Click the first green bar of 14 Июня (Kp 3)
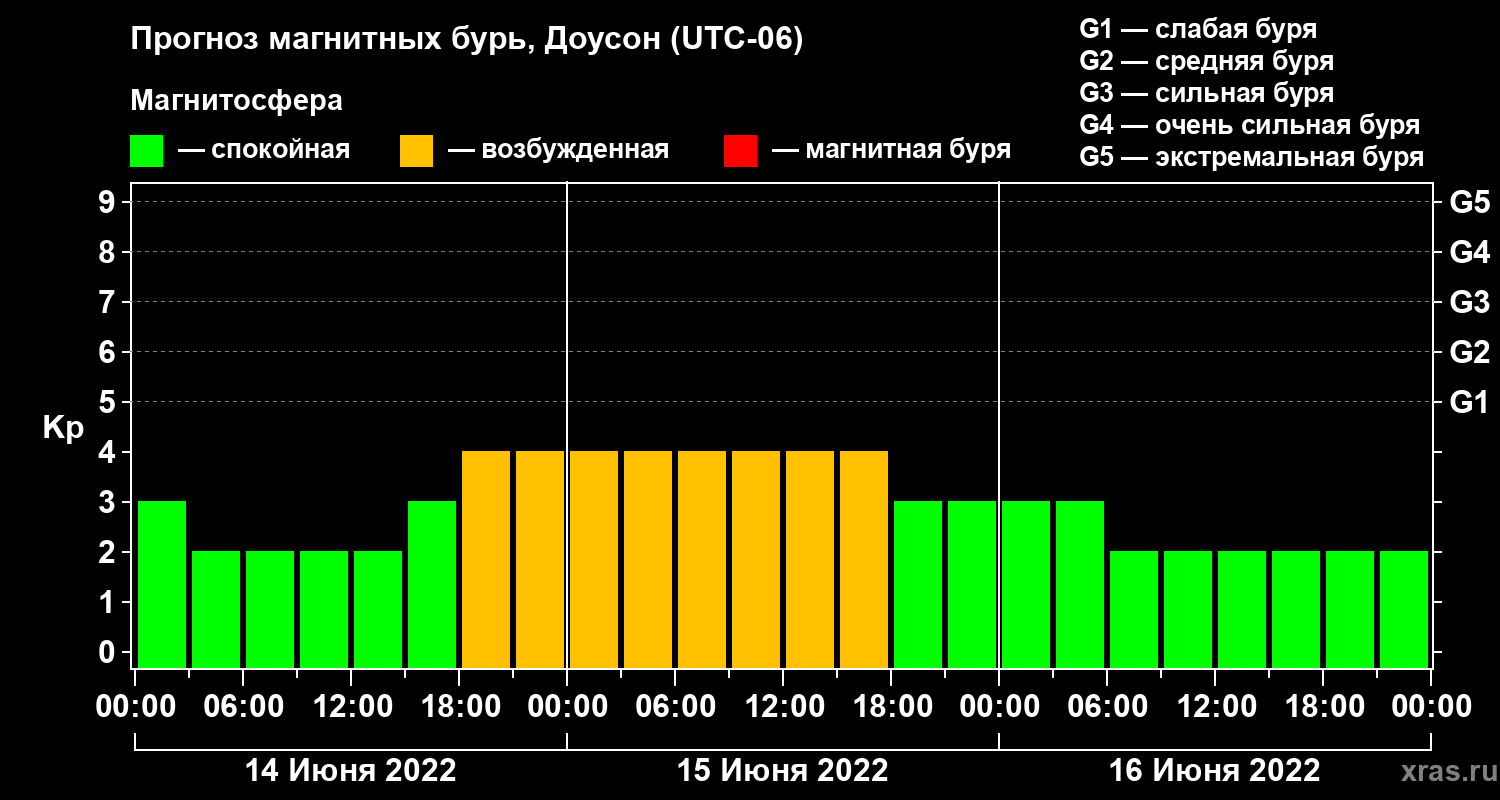The image size is (1500, 800). pyautogui.click(x=162, y=585)
